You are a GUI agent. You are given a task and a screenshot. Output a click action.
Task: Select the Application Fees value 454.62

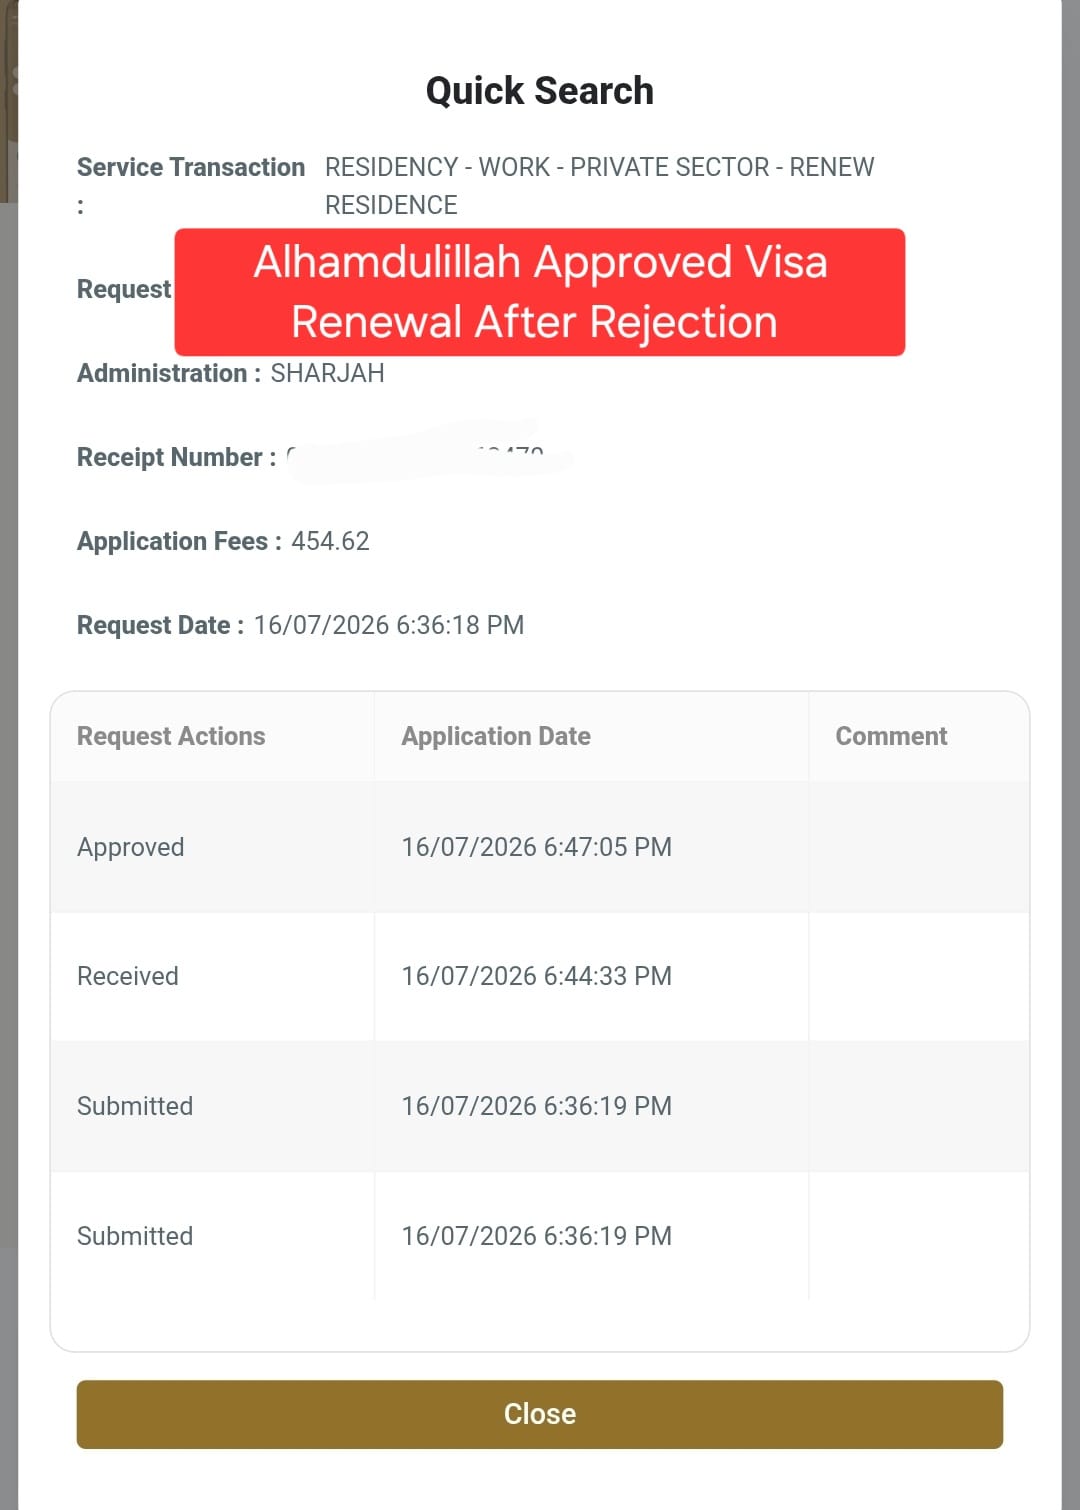(330, 541)
